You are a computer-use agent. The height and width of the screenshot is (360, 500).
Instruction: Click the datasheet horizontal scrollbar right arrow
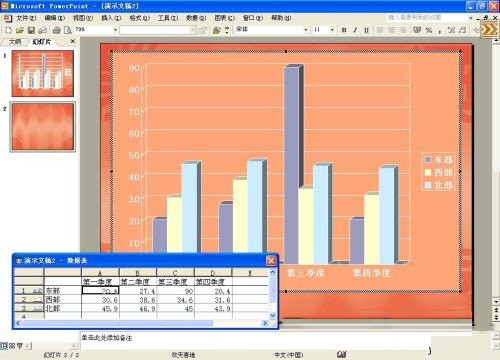(x=265, y=323)
